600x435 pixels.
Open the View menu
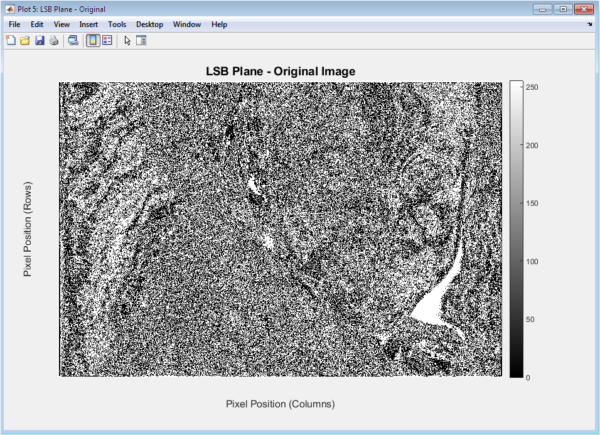pos(62,24)
